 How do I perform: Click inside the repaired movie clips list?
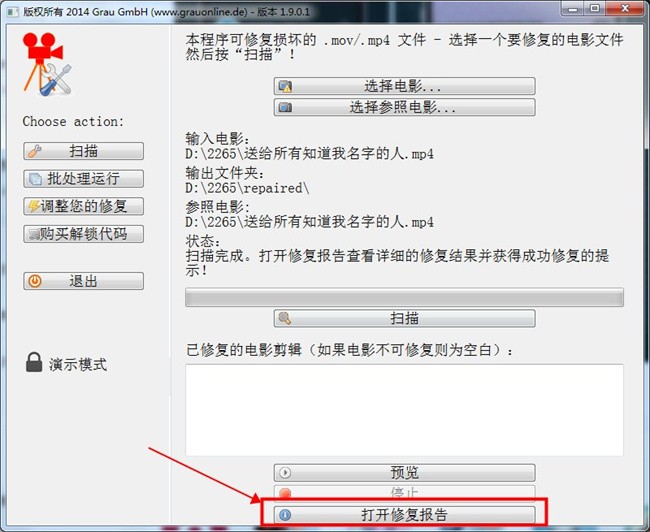404,410
